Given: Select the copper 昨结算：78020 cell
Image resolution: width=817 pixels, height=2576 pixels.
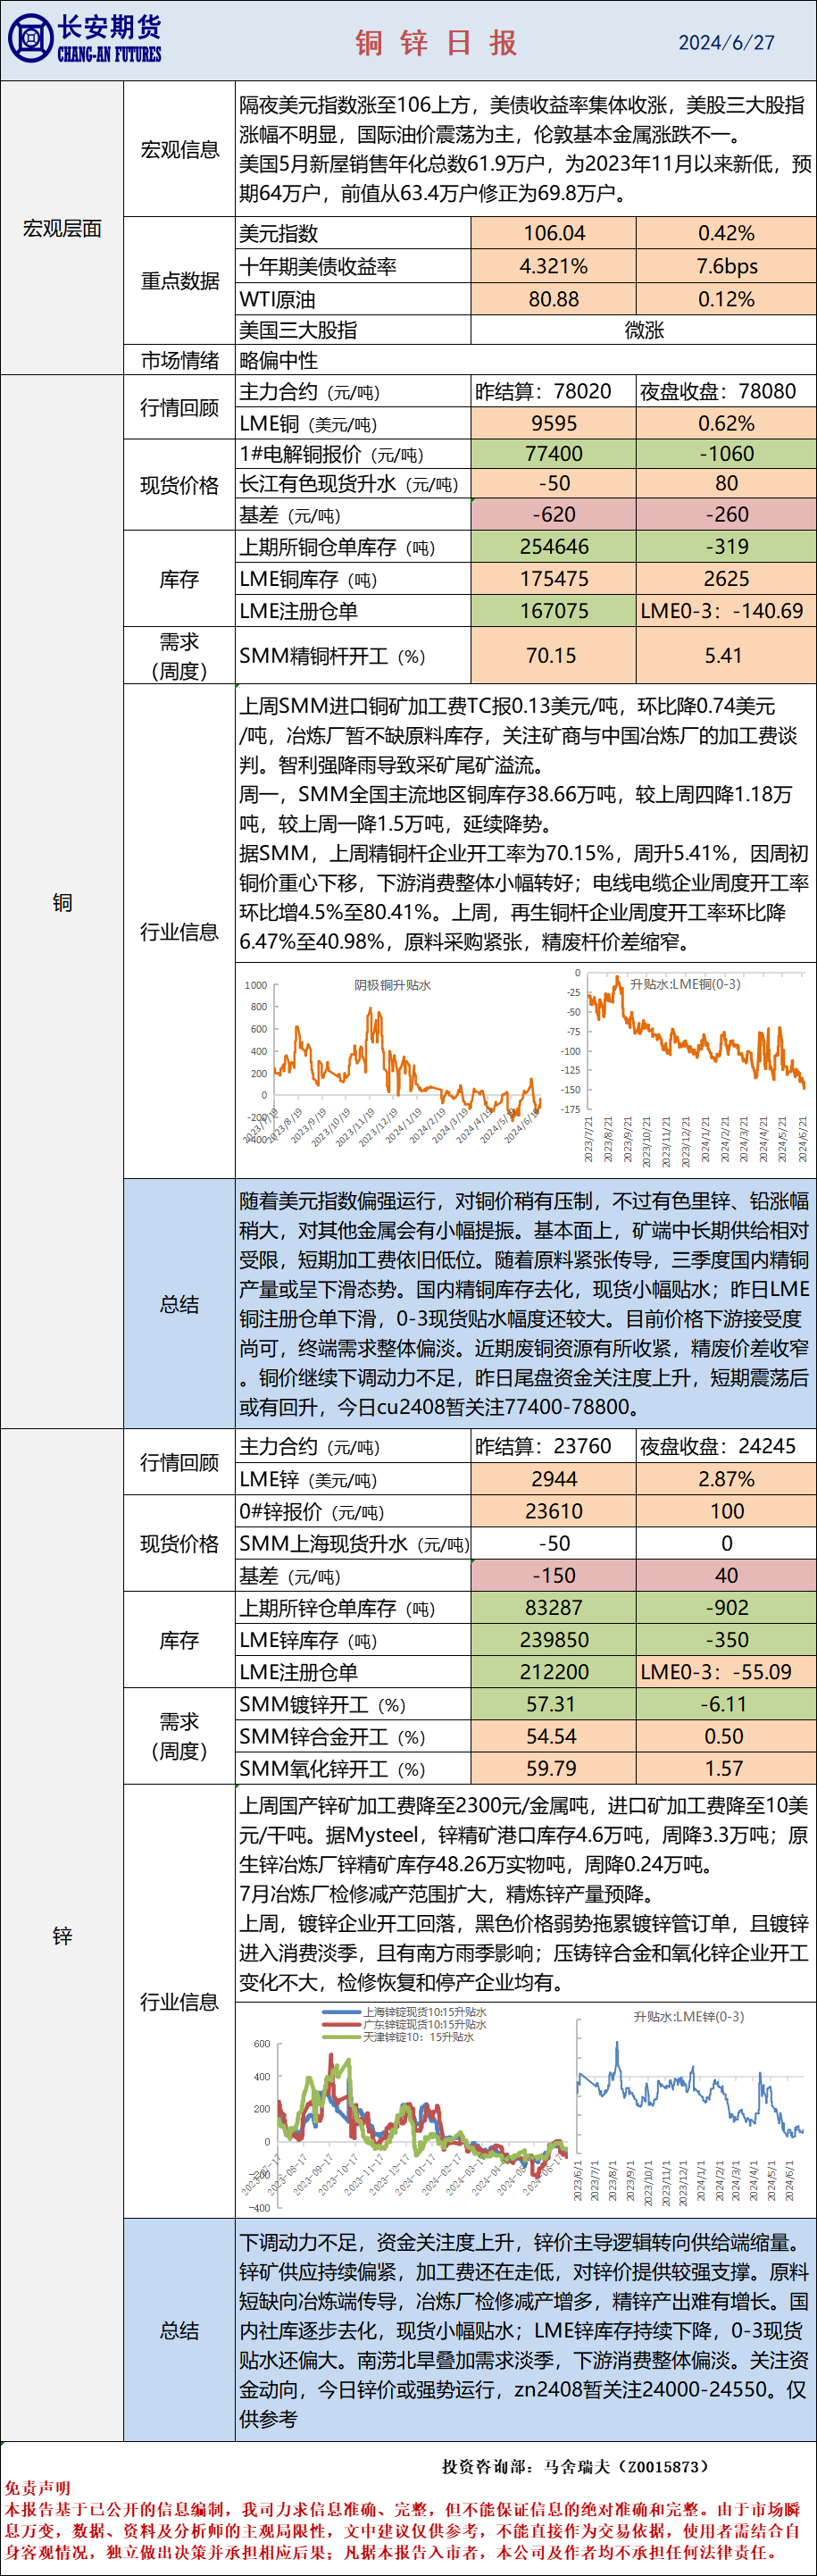Looking at the screenshot, I should coord(554,391).
